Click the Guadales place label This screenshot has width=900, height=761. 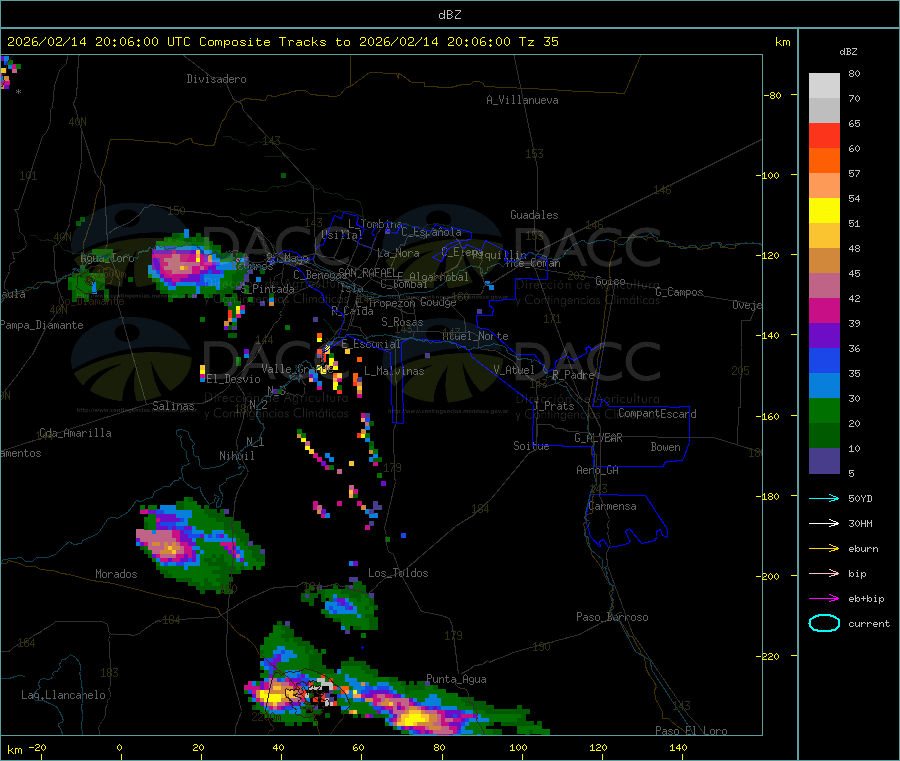(x=534, y=215)
